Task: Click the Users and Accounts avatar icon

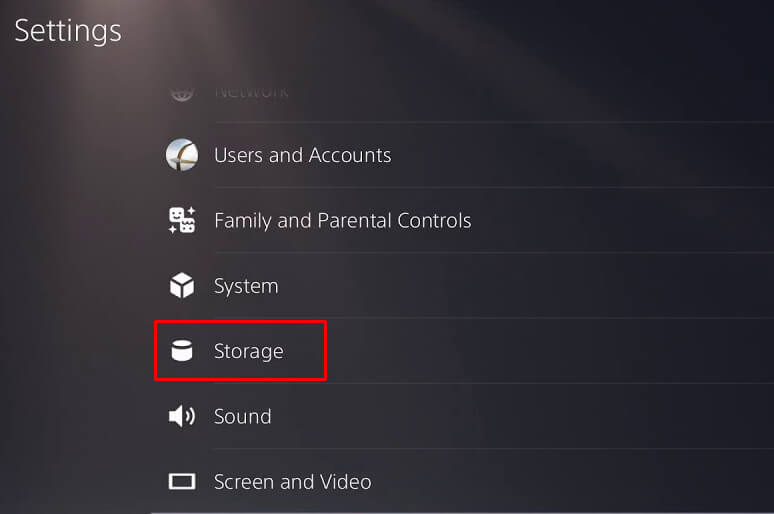Action: point(181,155)
